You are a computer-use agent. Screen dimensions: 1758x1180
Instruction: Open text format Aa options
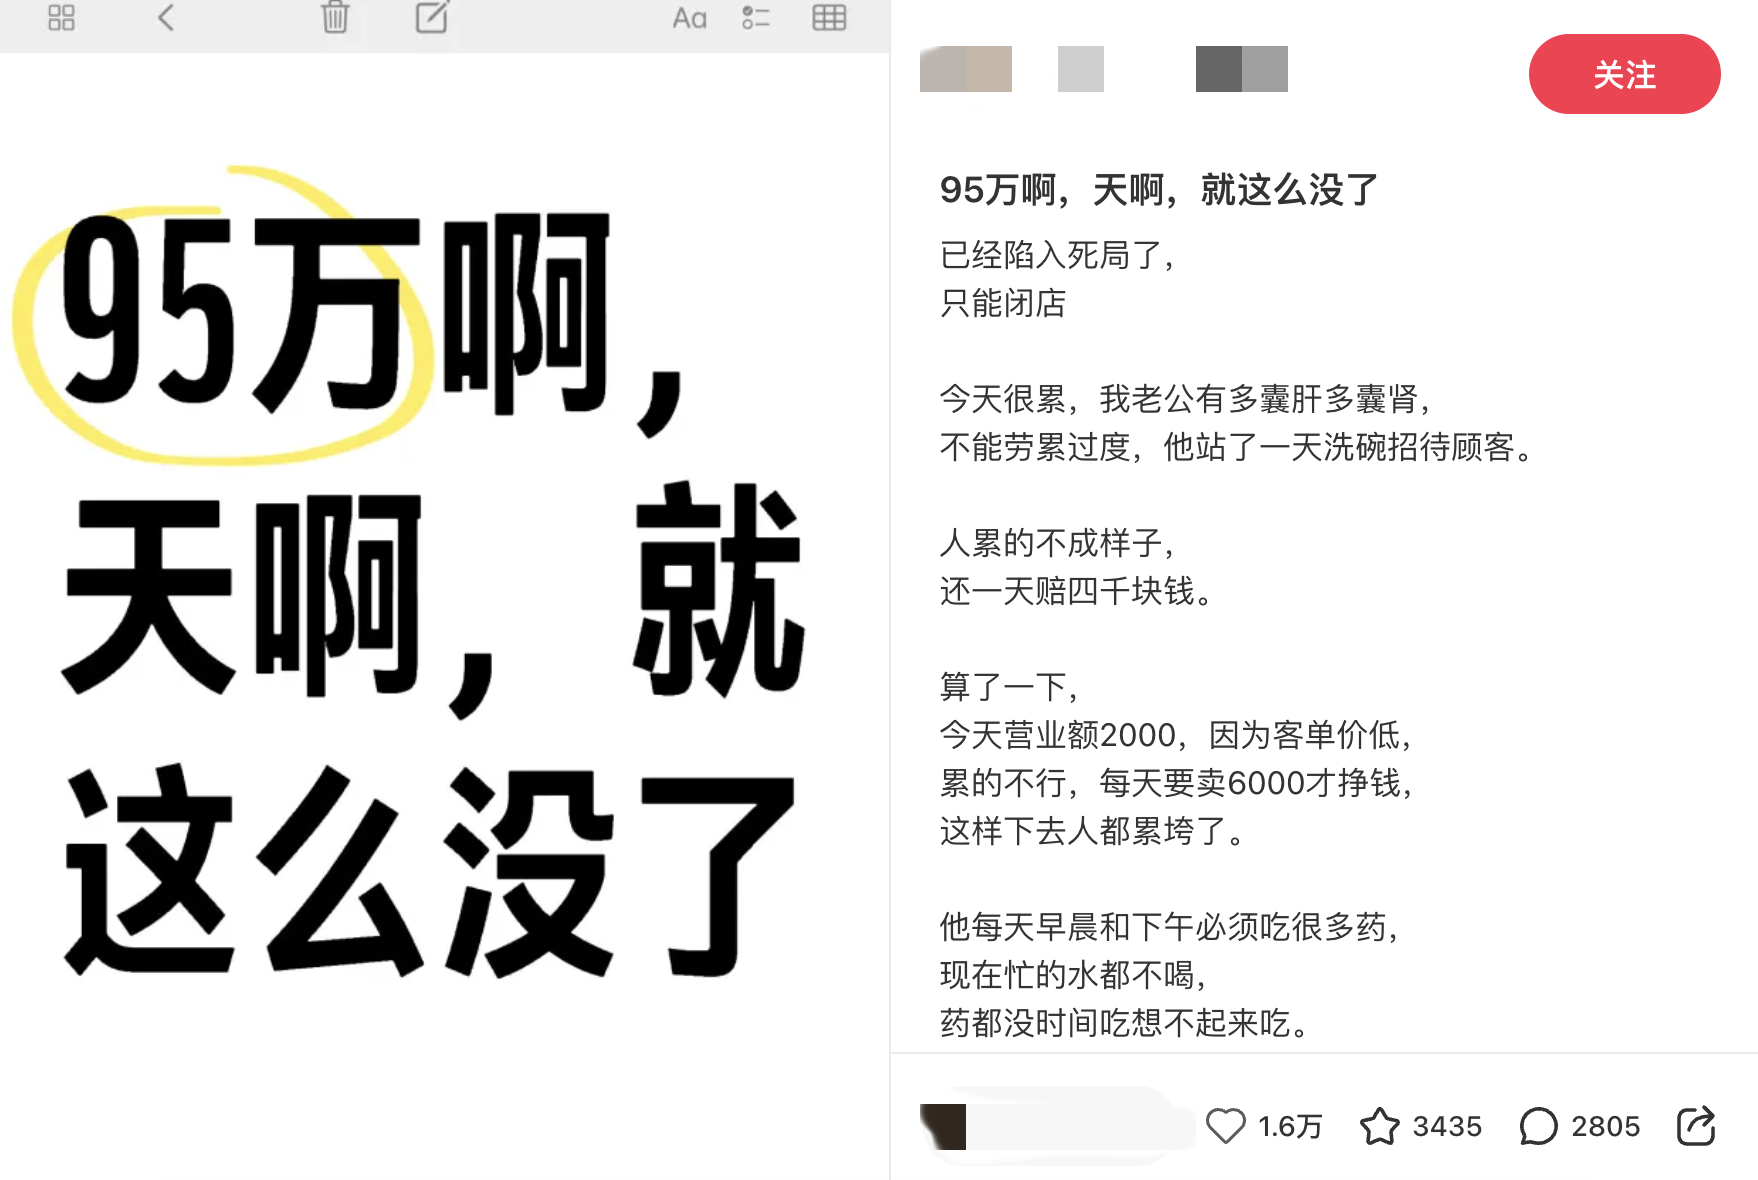tap(689, 18)
